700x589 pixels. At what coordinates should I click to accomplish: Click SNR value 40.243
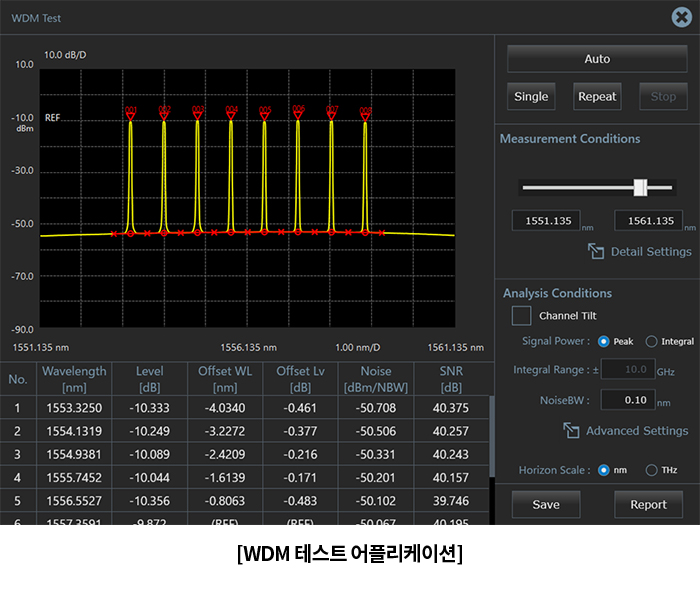coord(451,454)
